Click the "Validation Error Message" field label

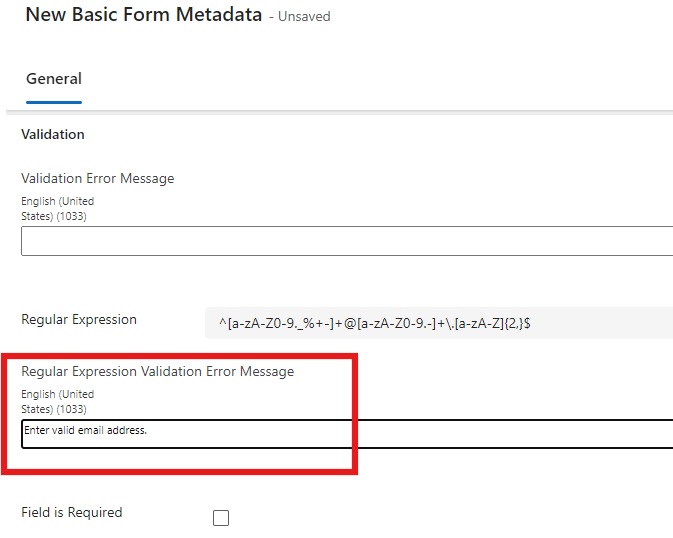coord(98,178)
